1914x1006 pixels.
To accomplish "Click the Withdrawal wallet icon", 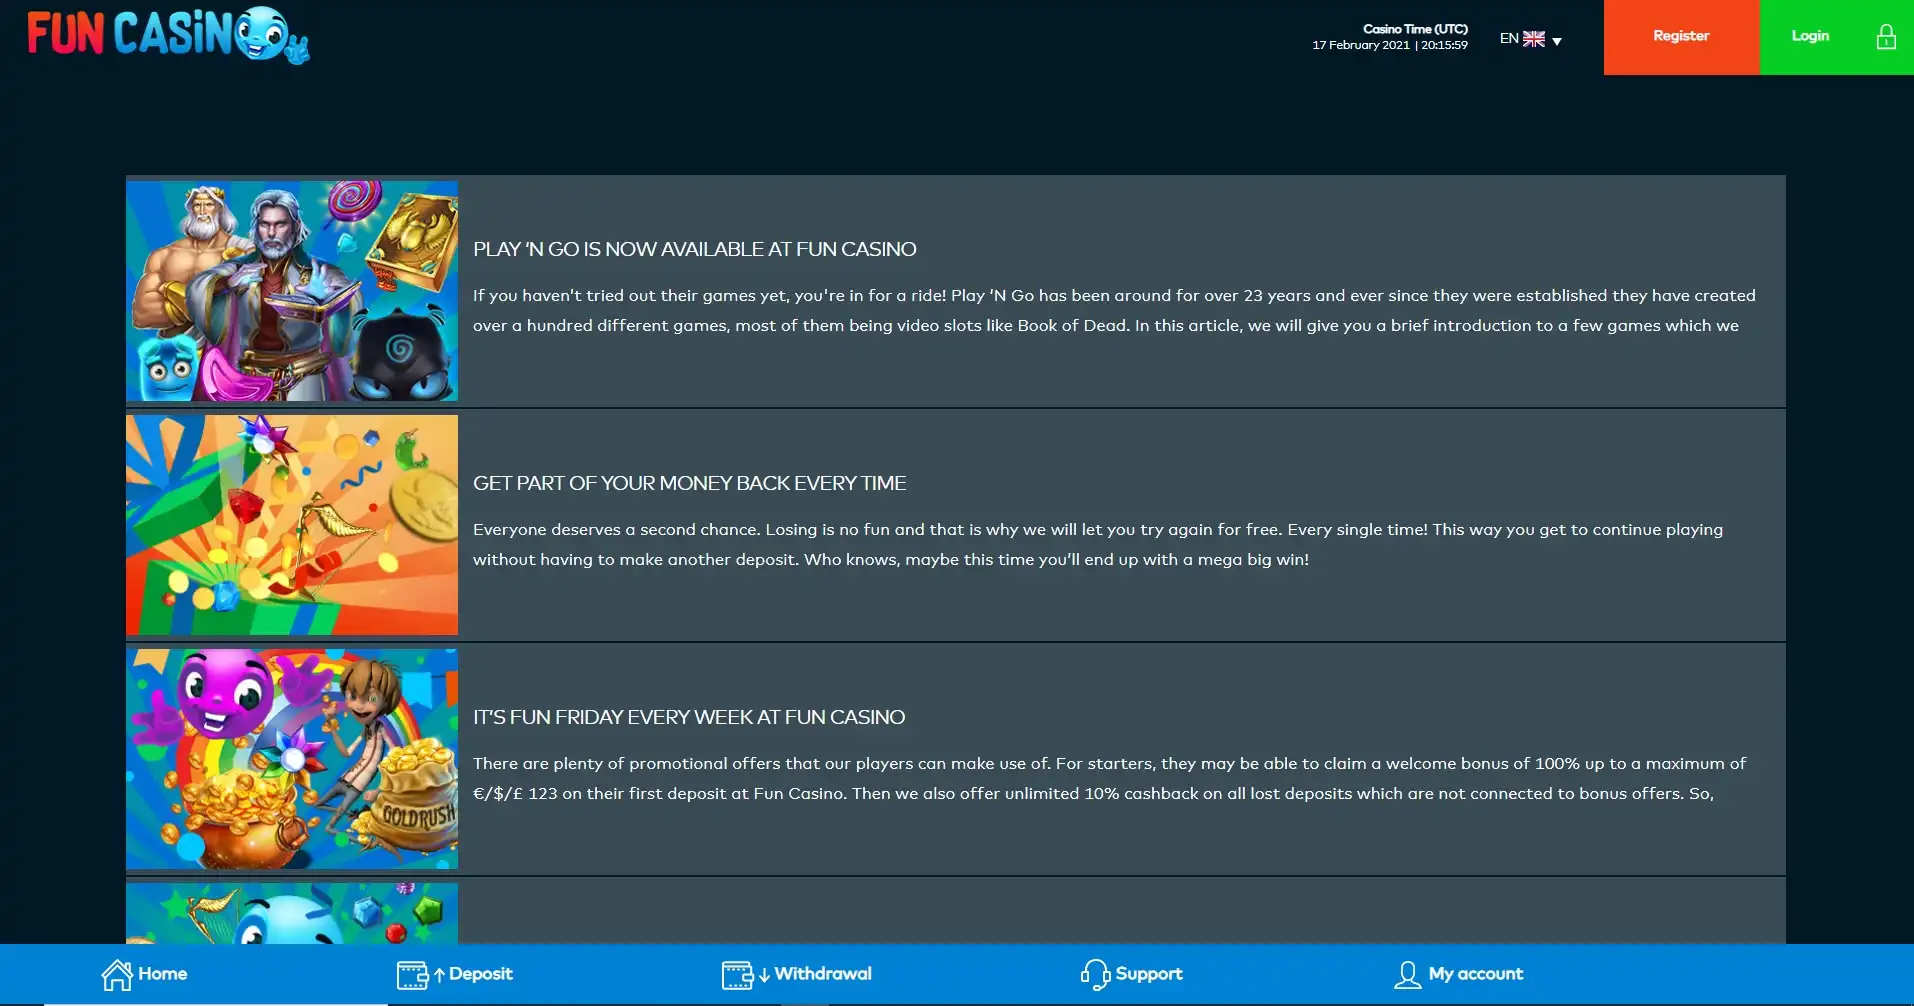I will pyautogui.click(x=737, y=974).
